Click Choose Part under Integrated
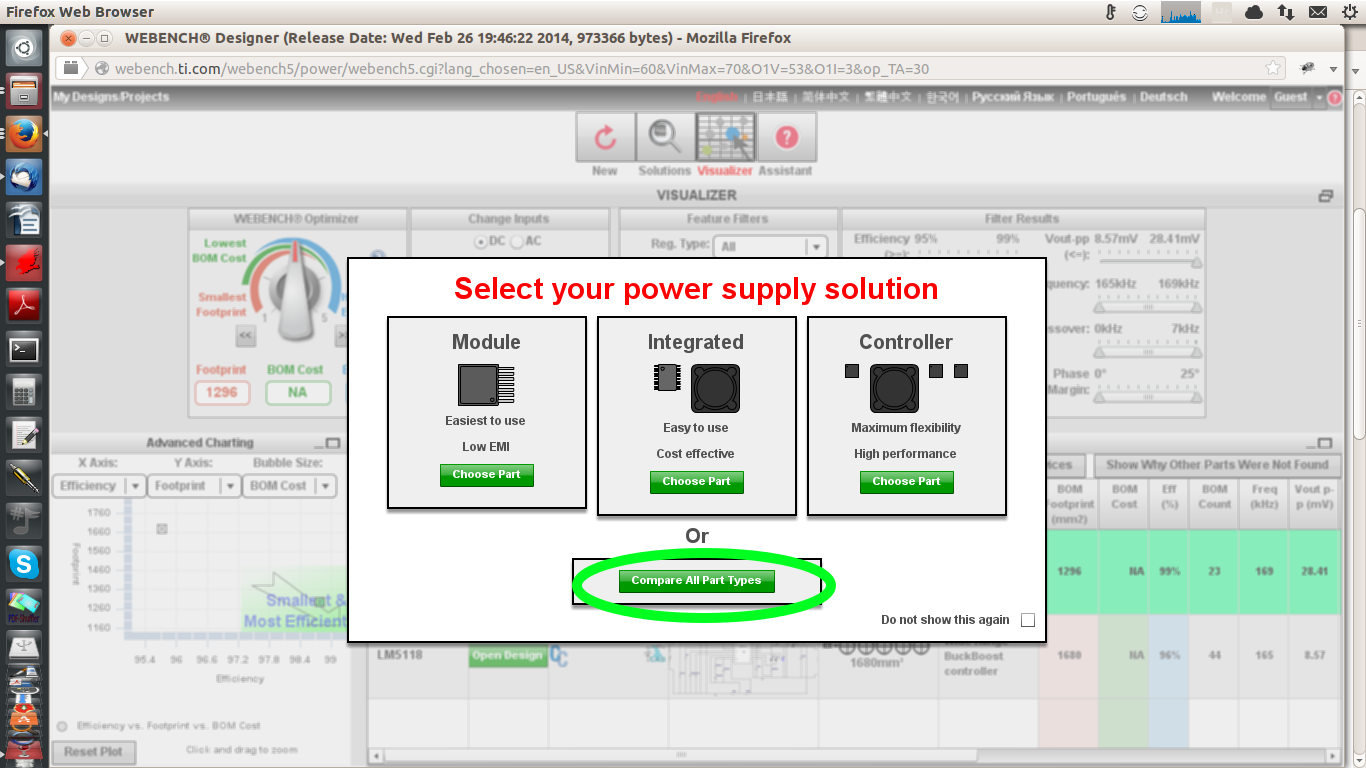 pos(696,482)
